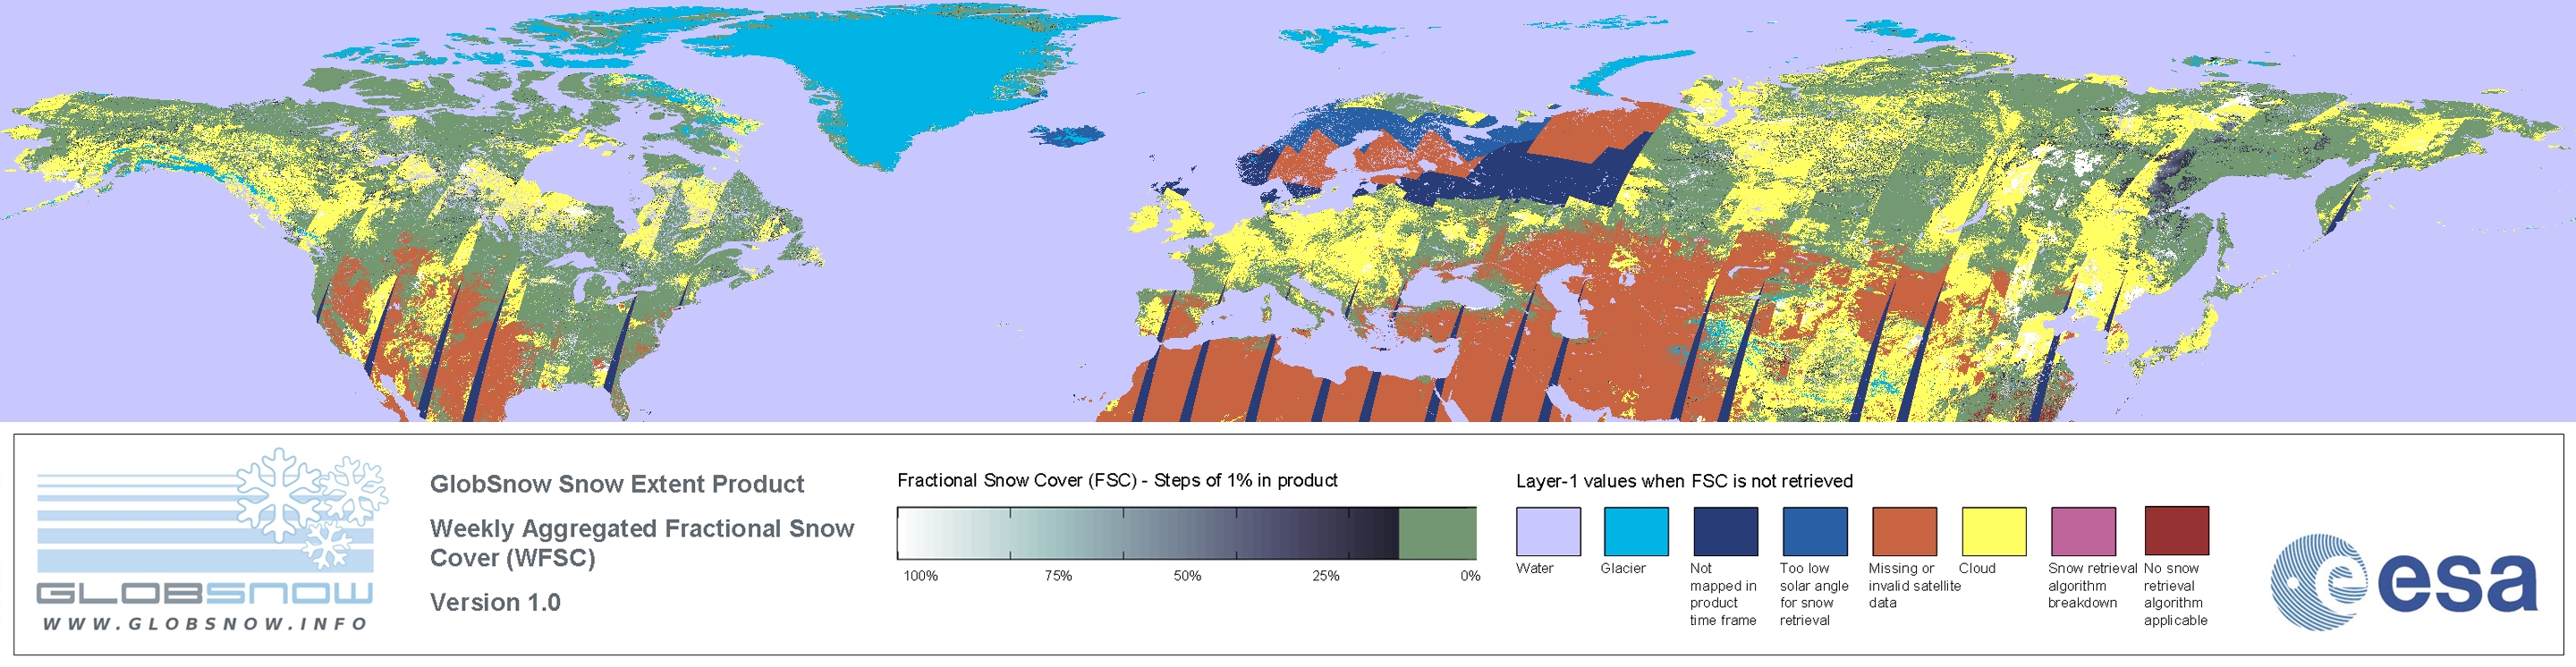This screenshot has width=2576, height=667.
Task: Click the green 0% segment of FSC colorbar
Action: [x=1437, y=533]
